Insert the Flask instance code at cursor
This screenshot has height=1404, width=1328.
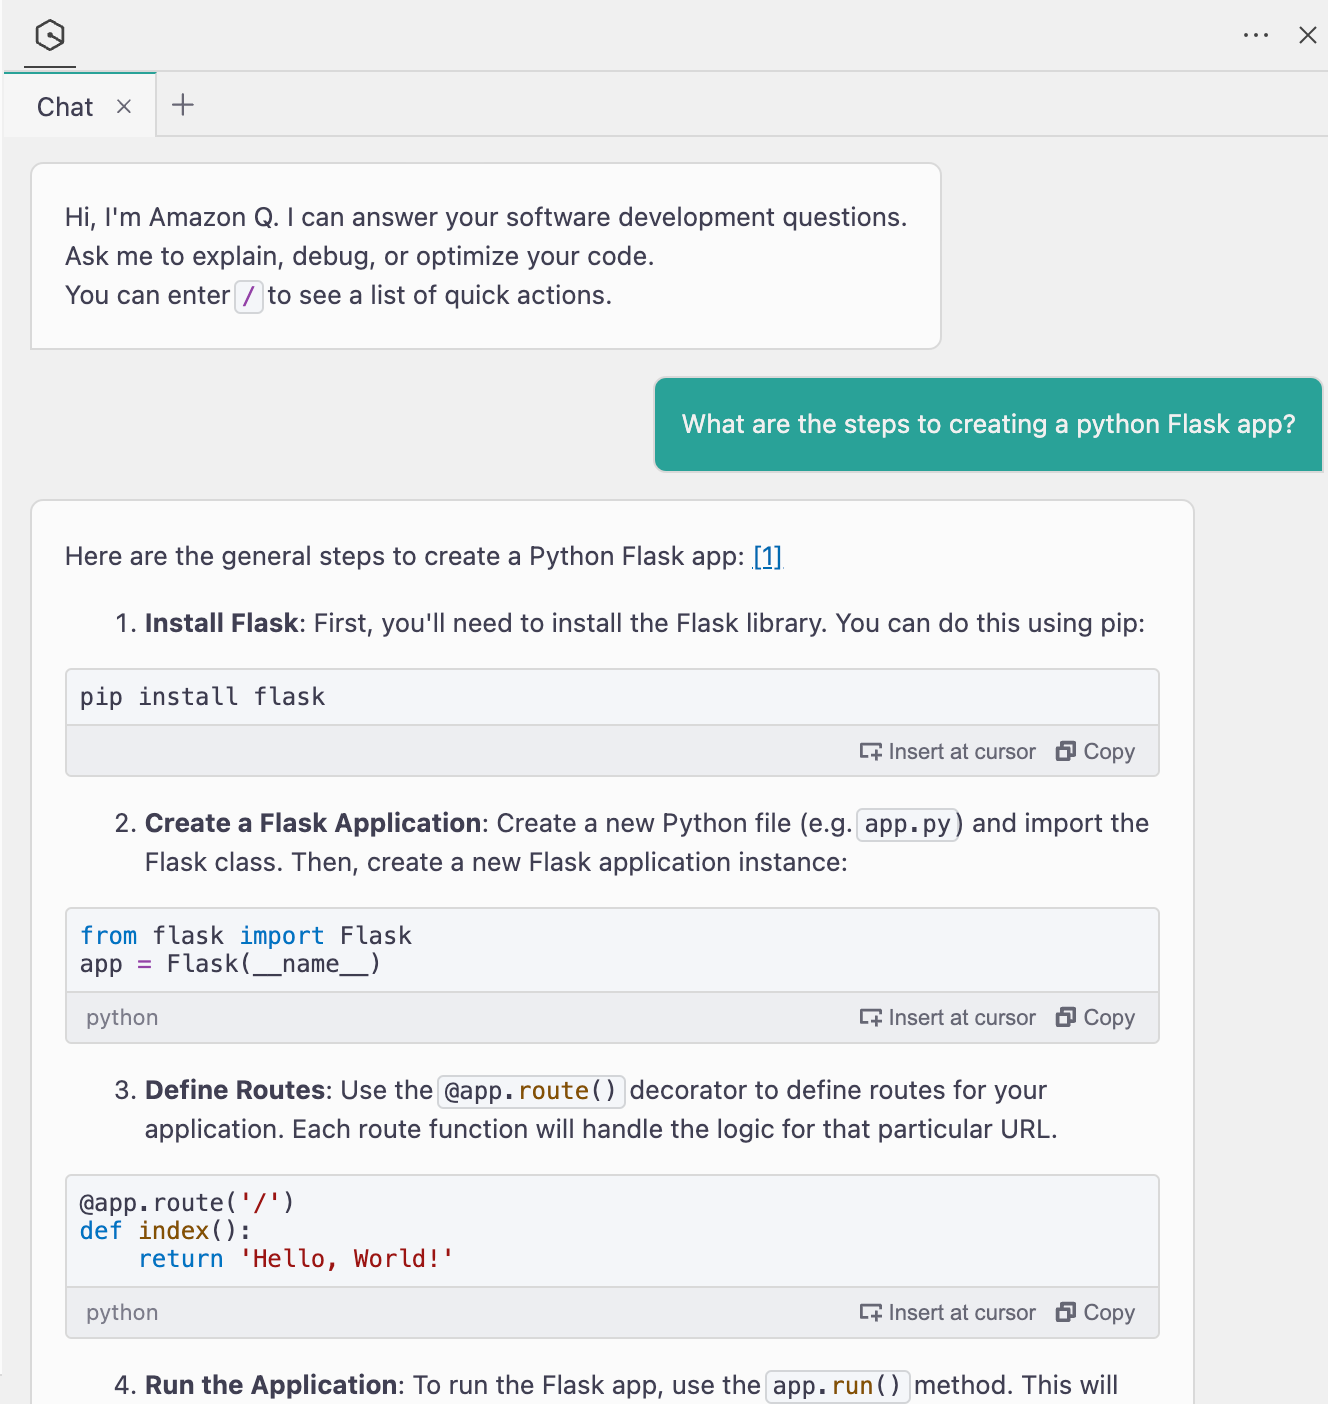(947, 1017)
